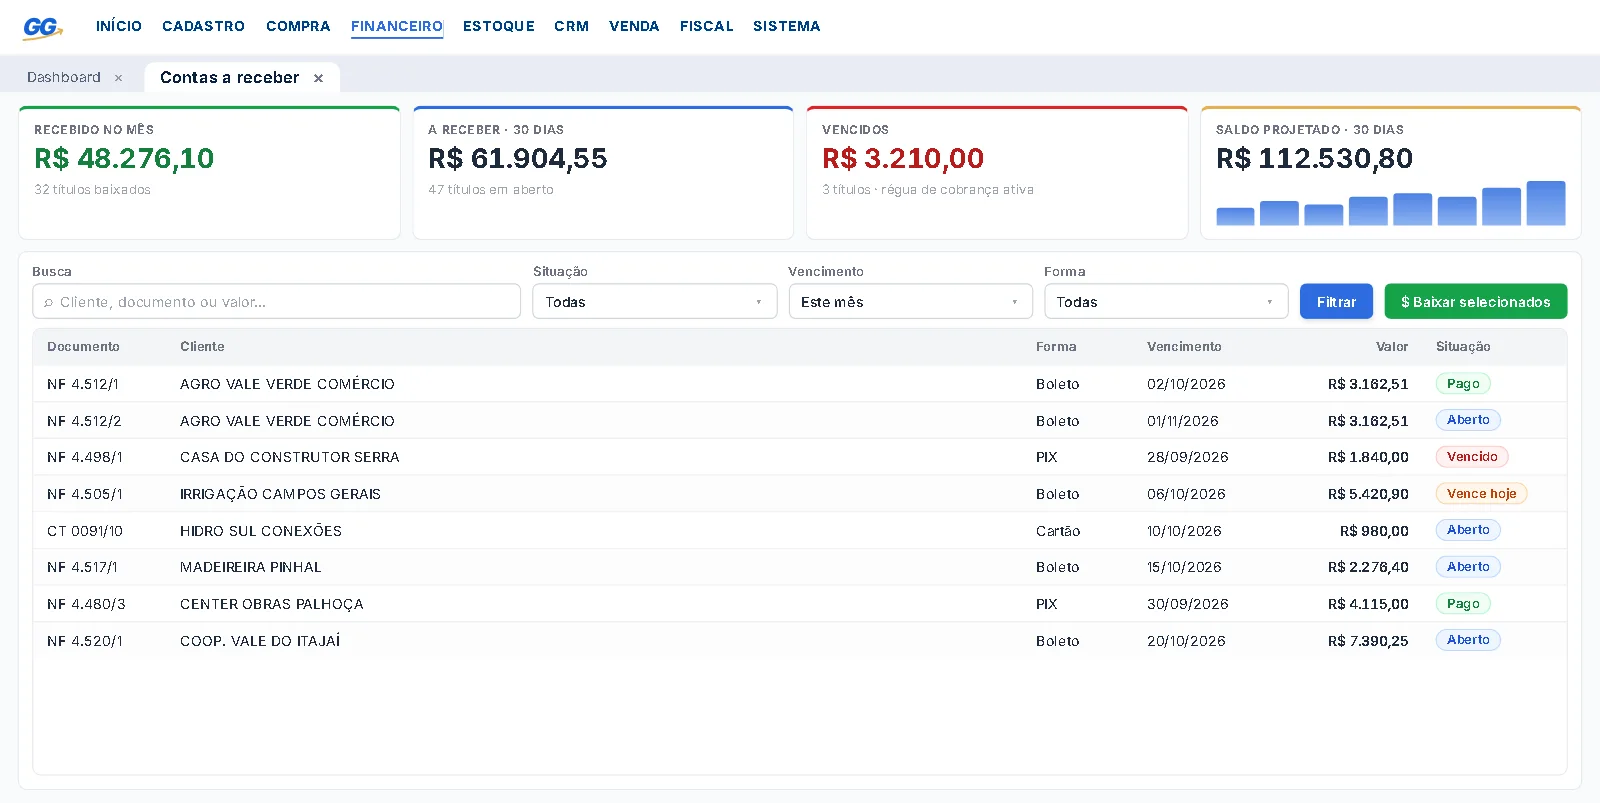1600x803 pixels.
Task: Open the ESTOQUE menu
Action: tap(499, 27)
